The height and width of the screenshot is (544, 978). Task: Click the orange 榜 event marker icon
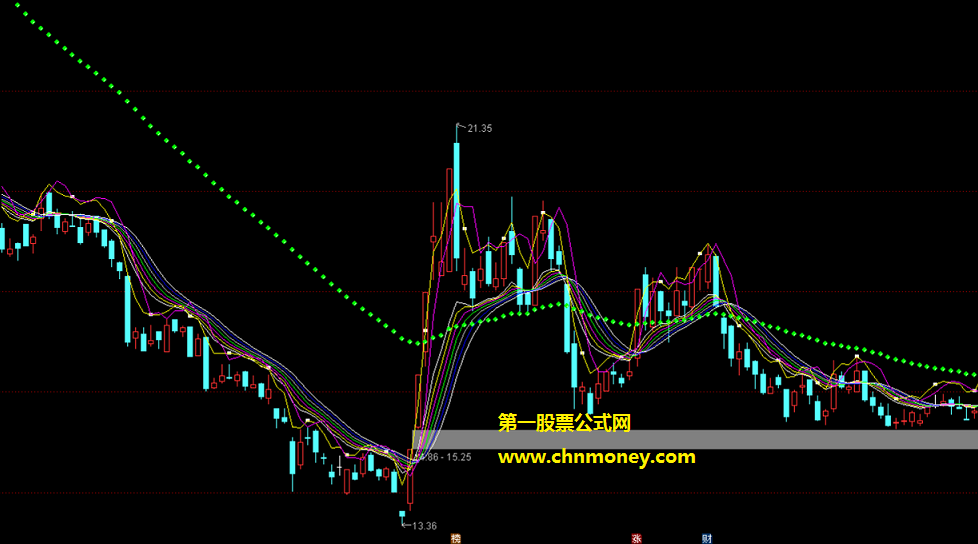coord(456,538)
